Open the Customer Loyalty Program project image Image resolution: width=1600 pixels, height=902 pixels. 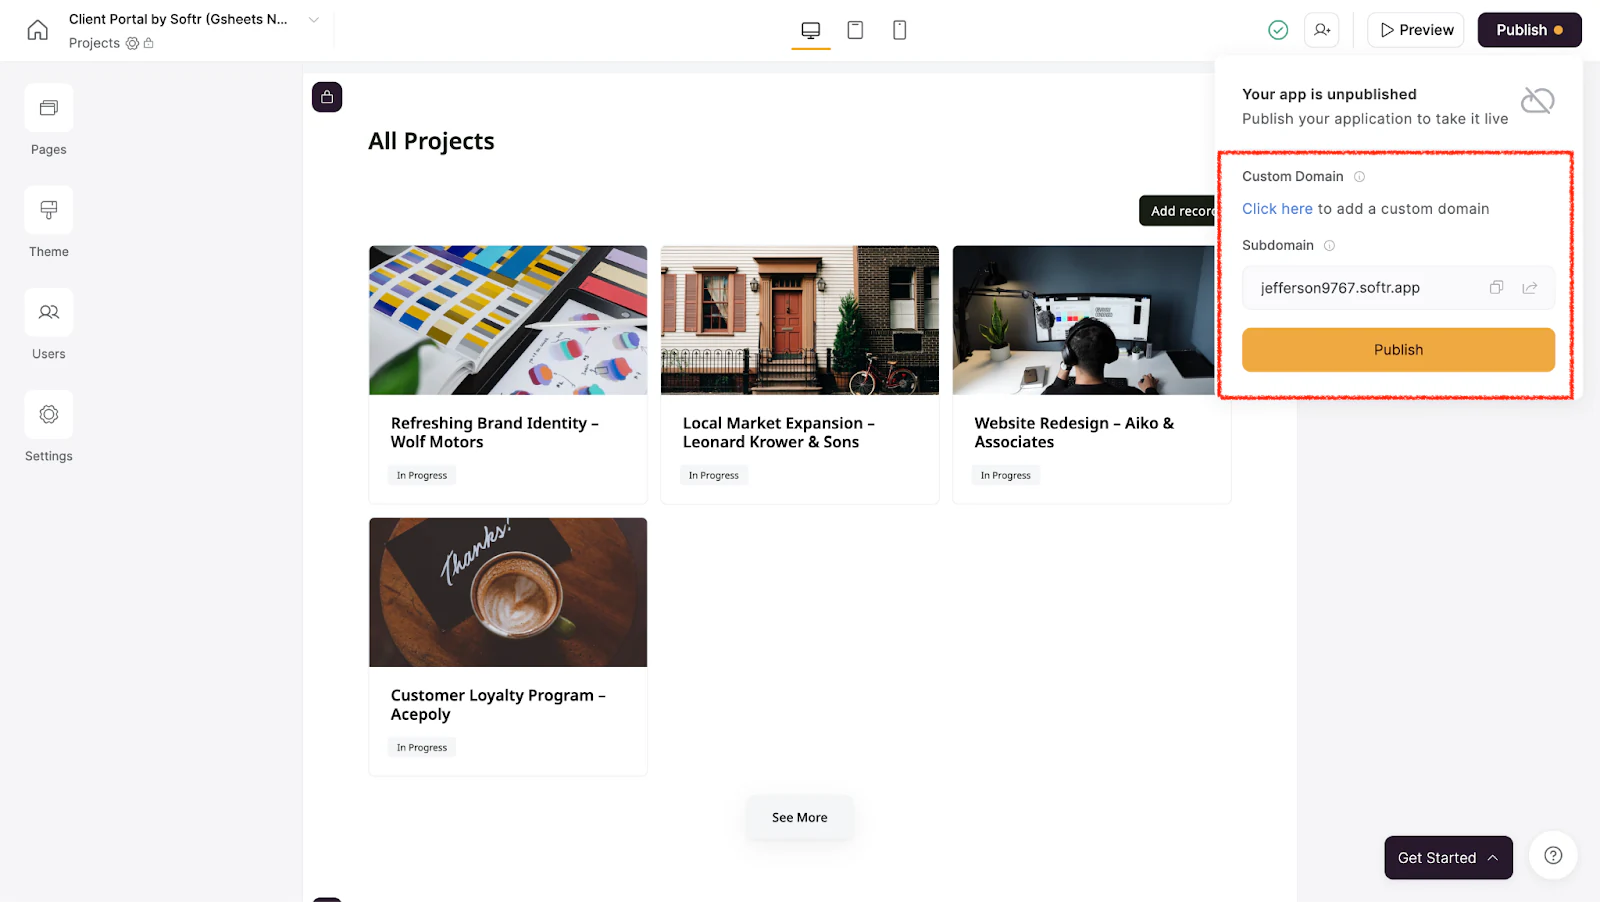[x=508, y=592]
